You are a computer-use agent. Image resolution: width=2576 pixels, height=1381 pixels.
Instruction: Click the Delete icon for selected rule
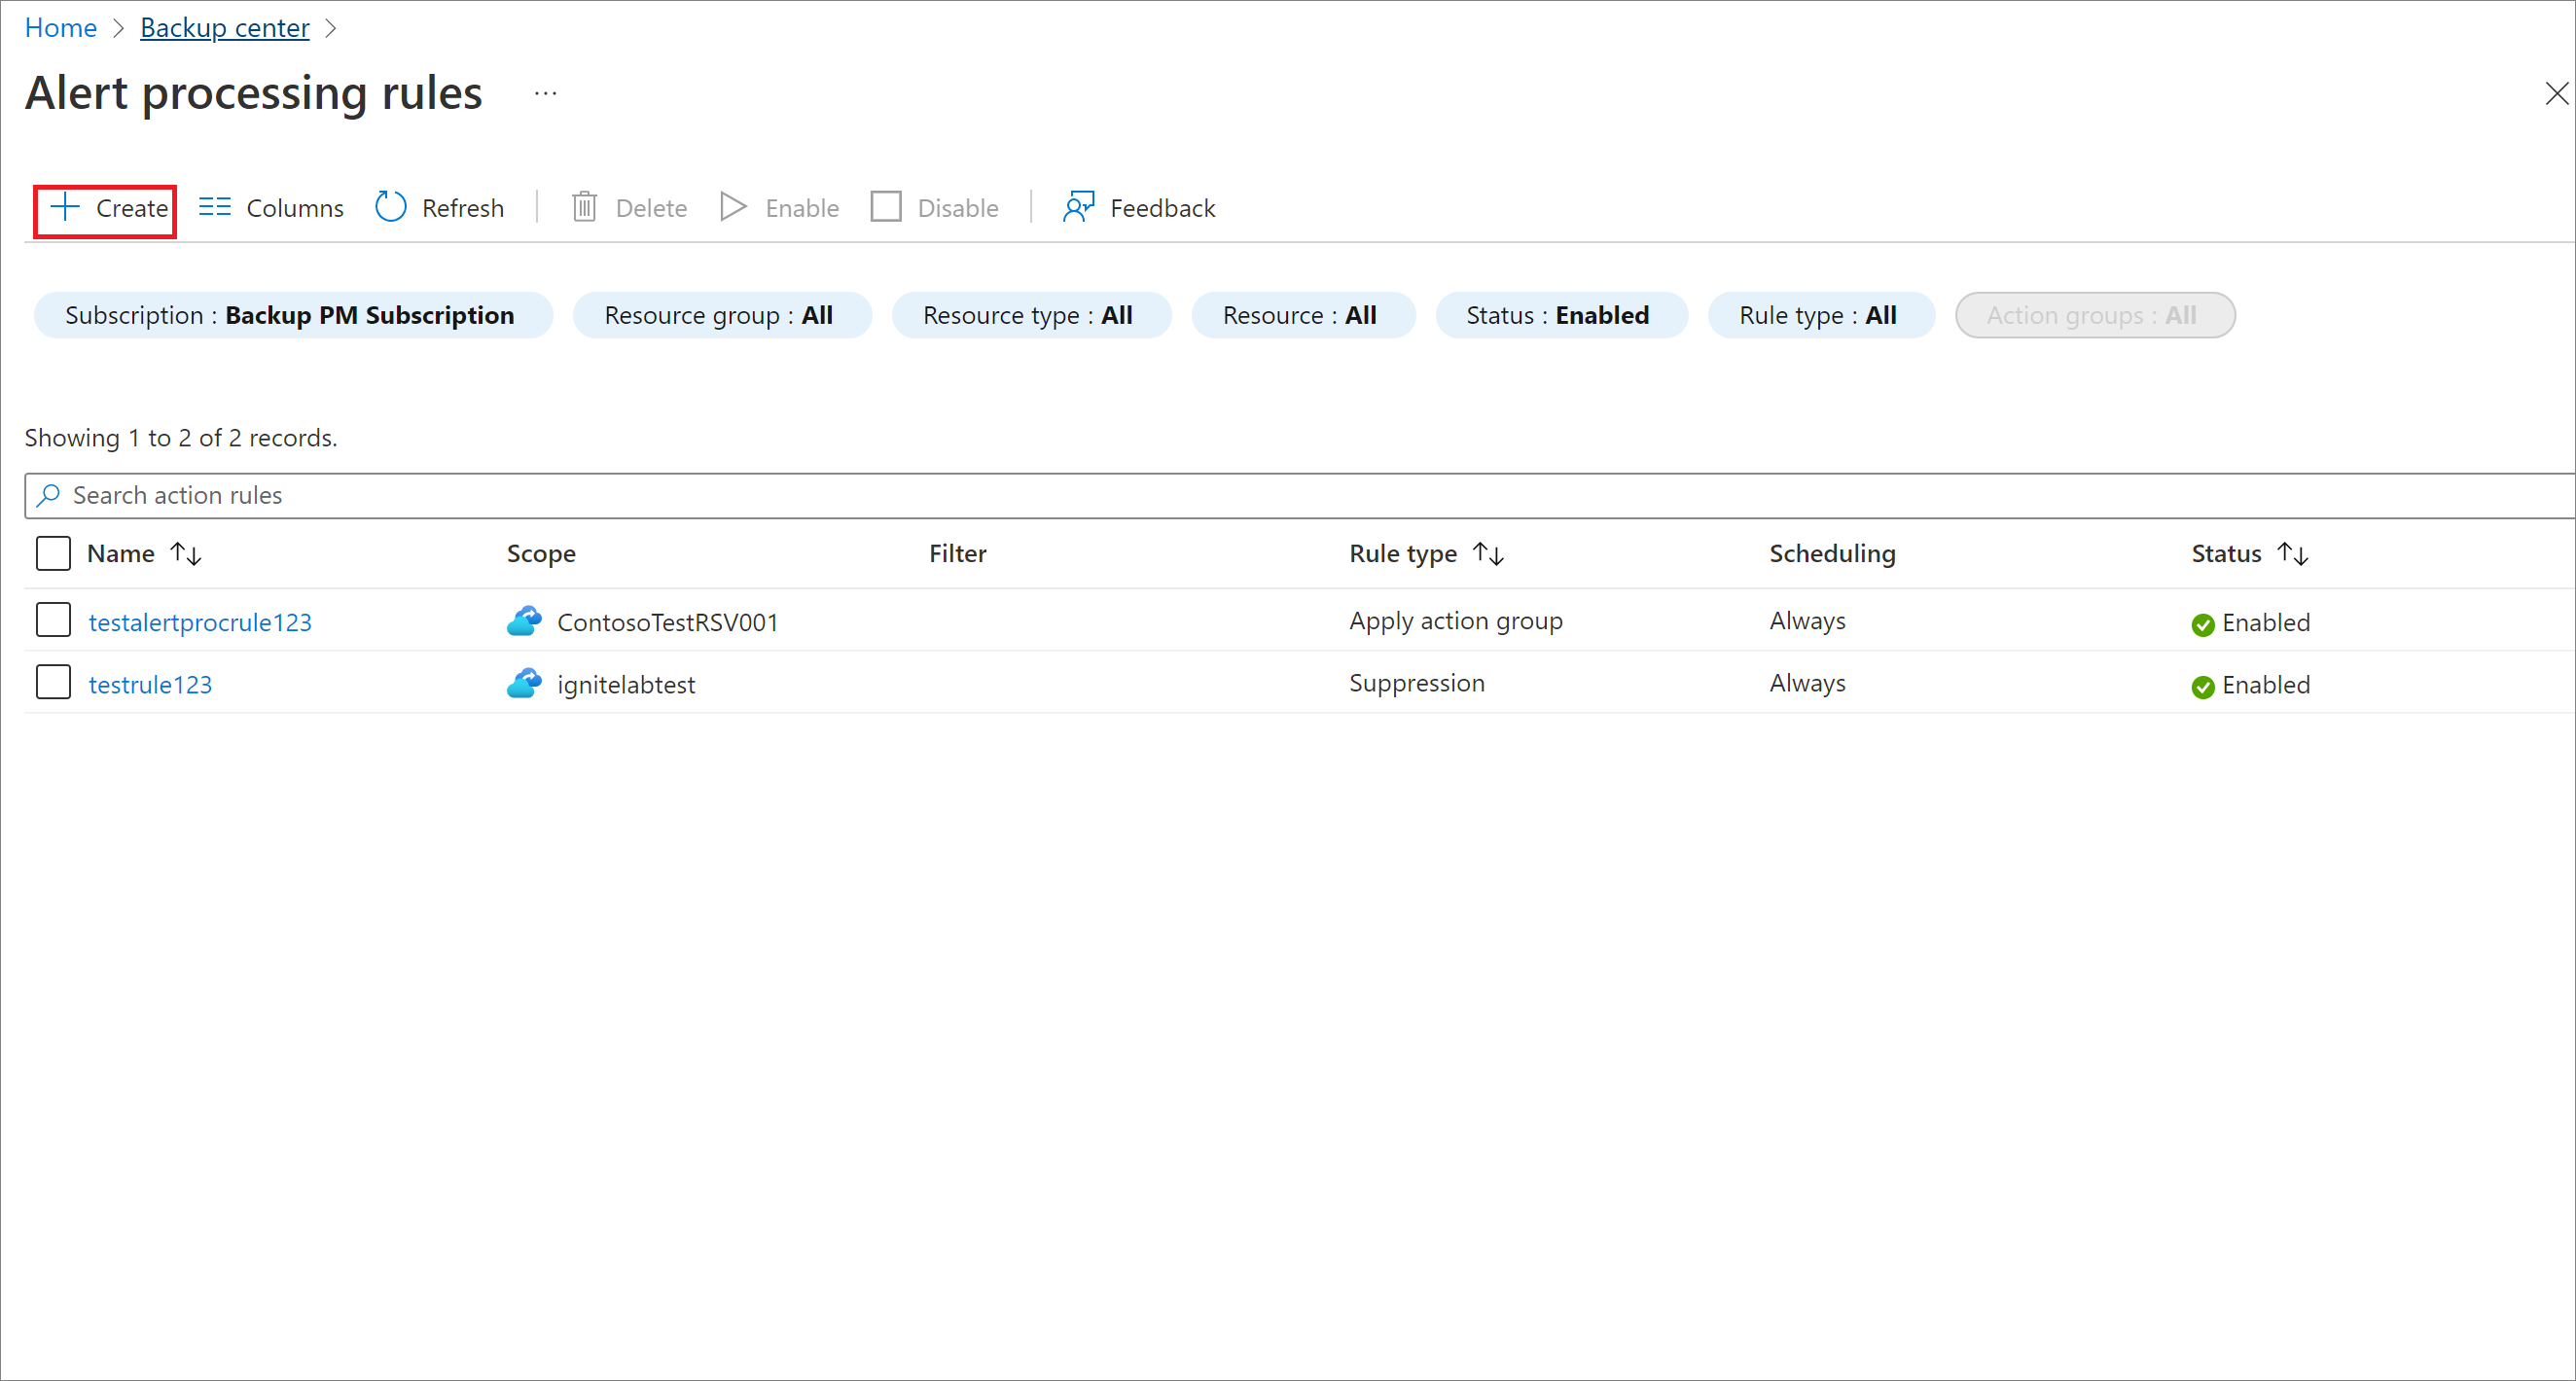(x=632, y=206)
